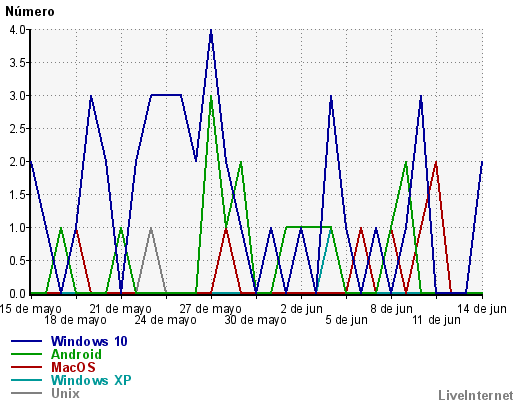Click the 14 de jun date label
The width and height of the screenshot is (520, 405).
click(482, 309)
